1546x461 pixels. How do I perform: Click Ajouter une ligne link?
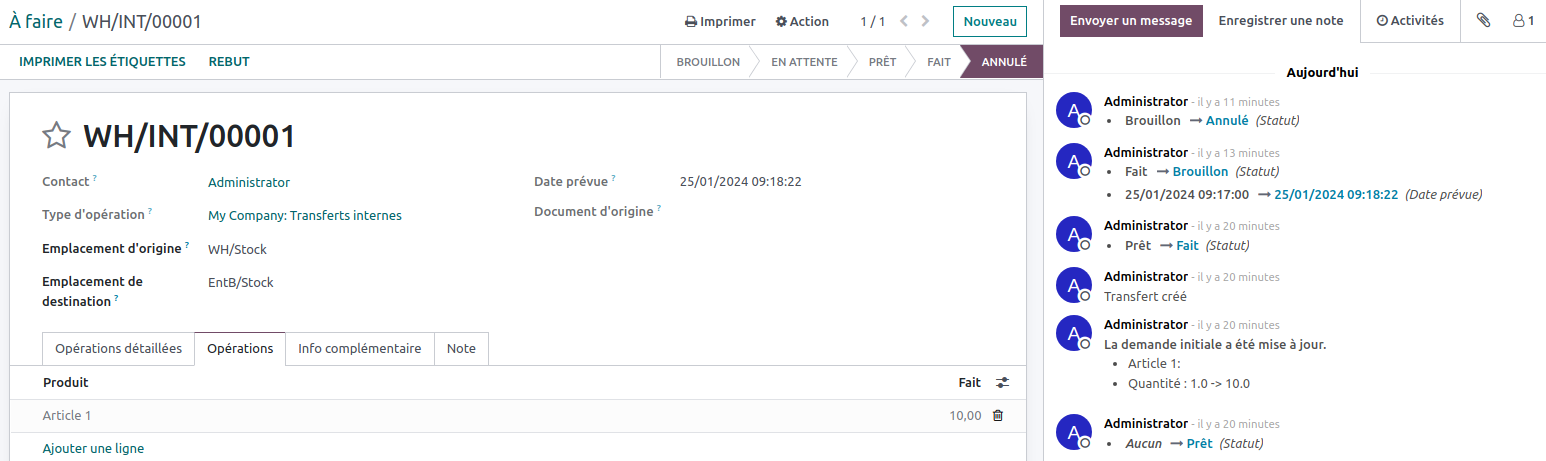(x=93, y=449)
